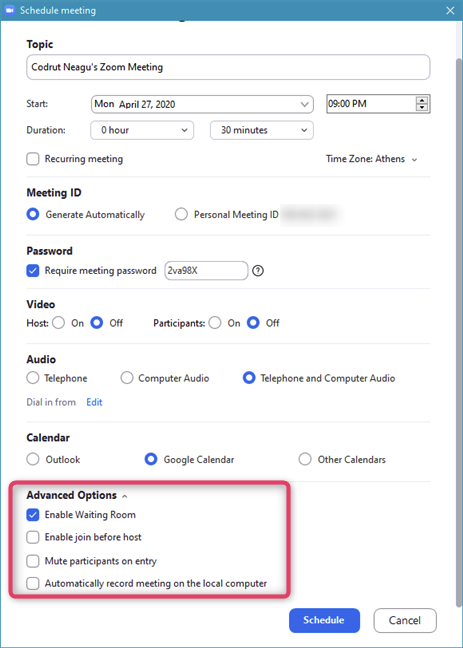The image size is (463, 648).
Task: Select Generate Automatically meeting ID
Action: click(33, 214)
